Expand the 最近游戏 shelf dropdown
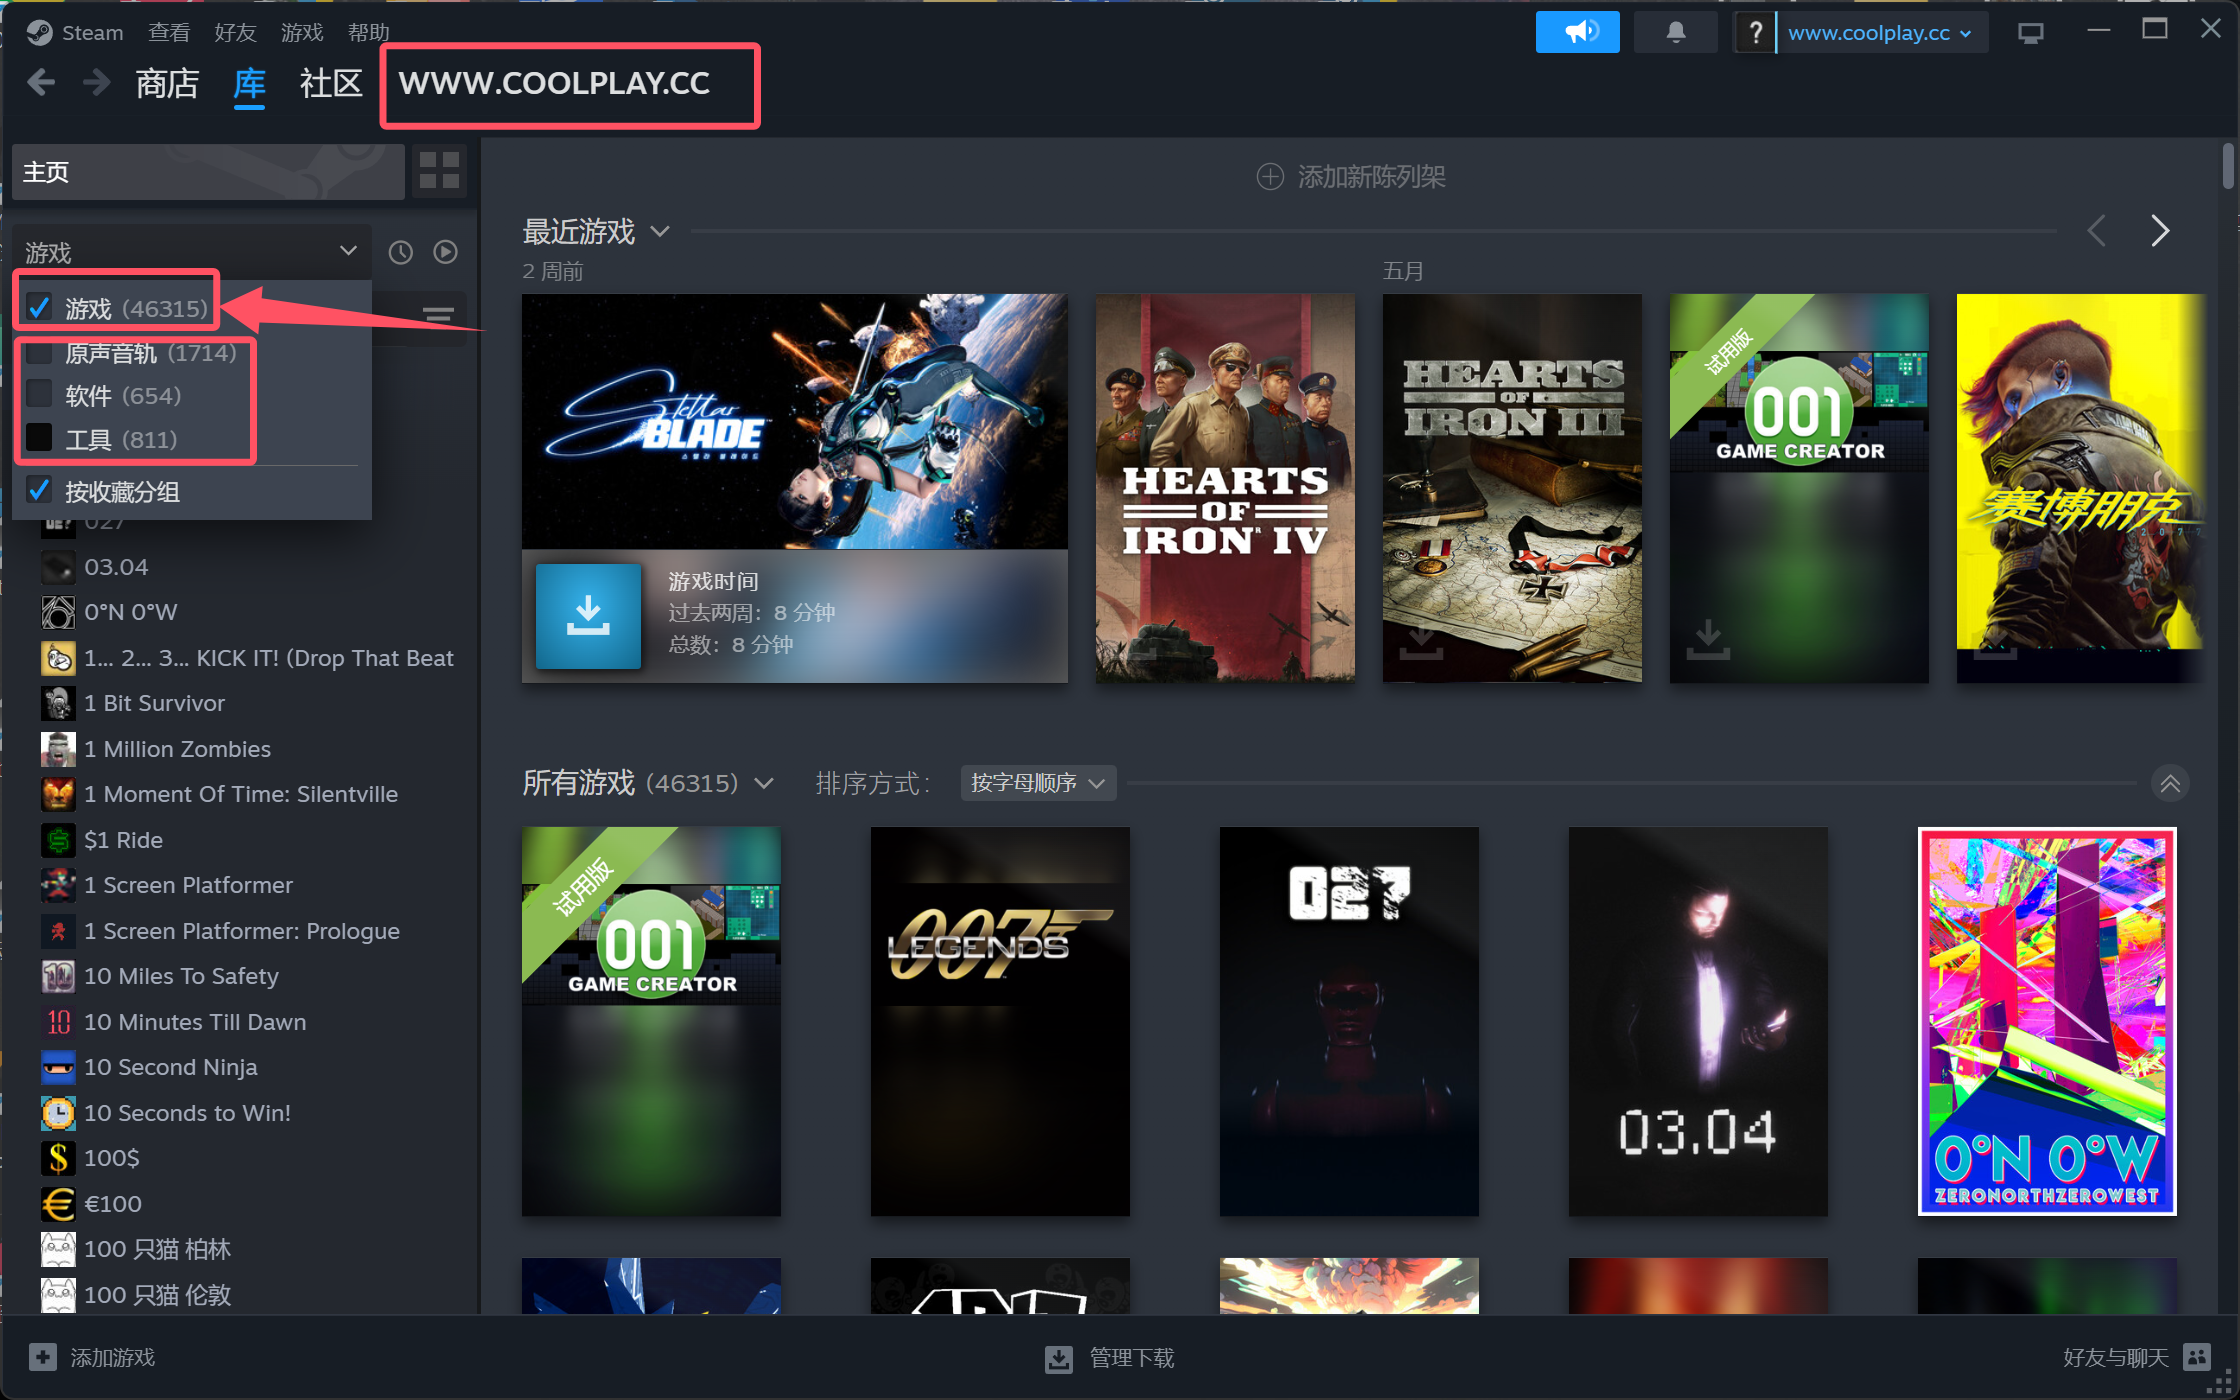 click(660, 232)
